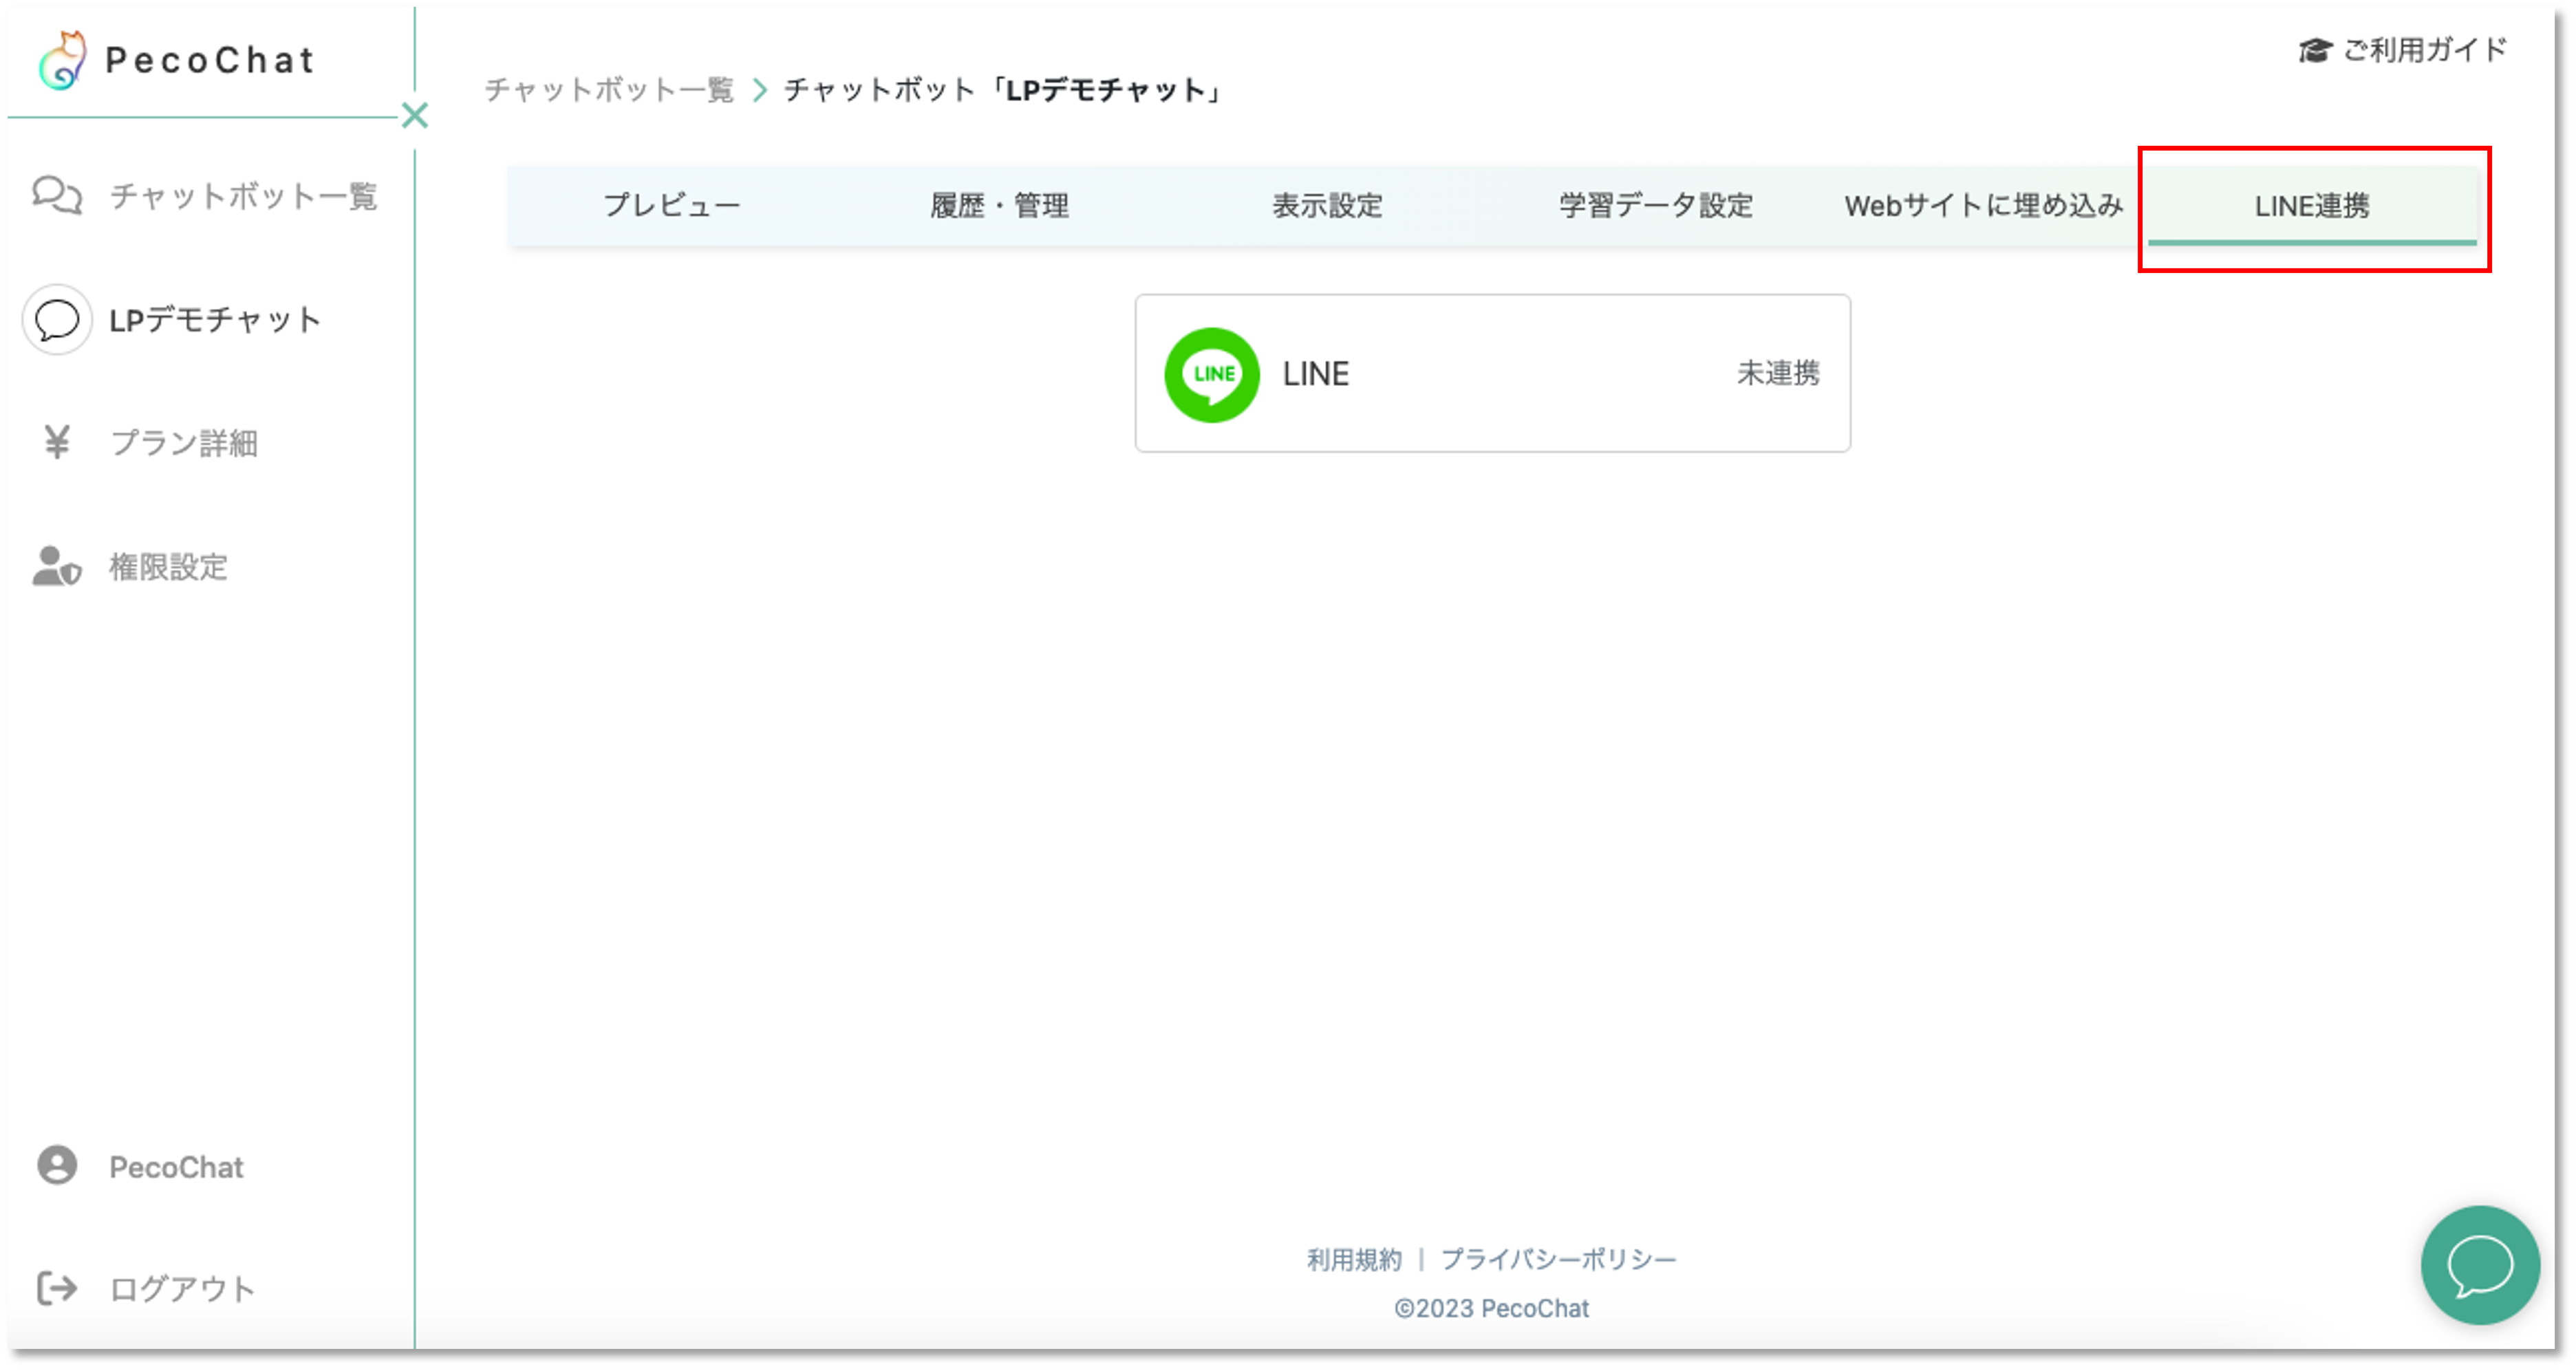This screenshot has width=2576, height=1371.
Task: Switch to the プレビュー tab
Action: tap(671, 206)
